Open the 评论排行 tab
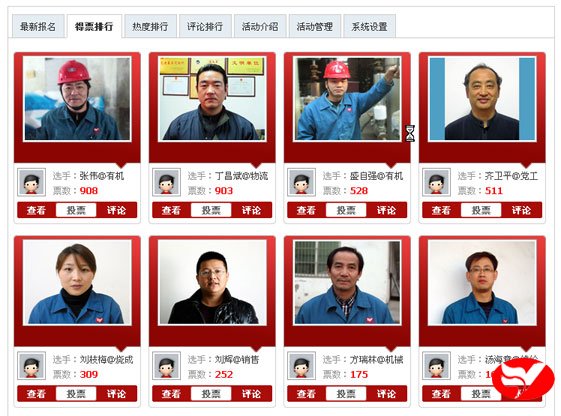Image resolution: width=561 pixels, height=416 pixels. [205, 26]
